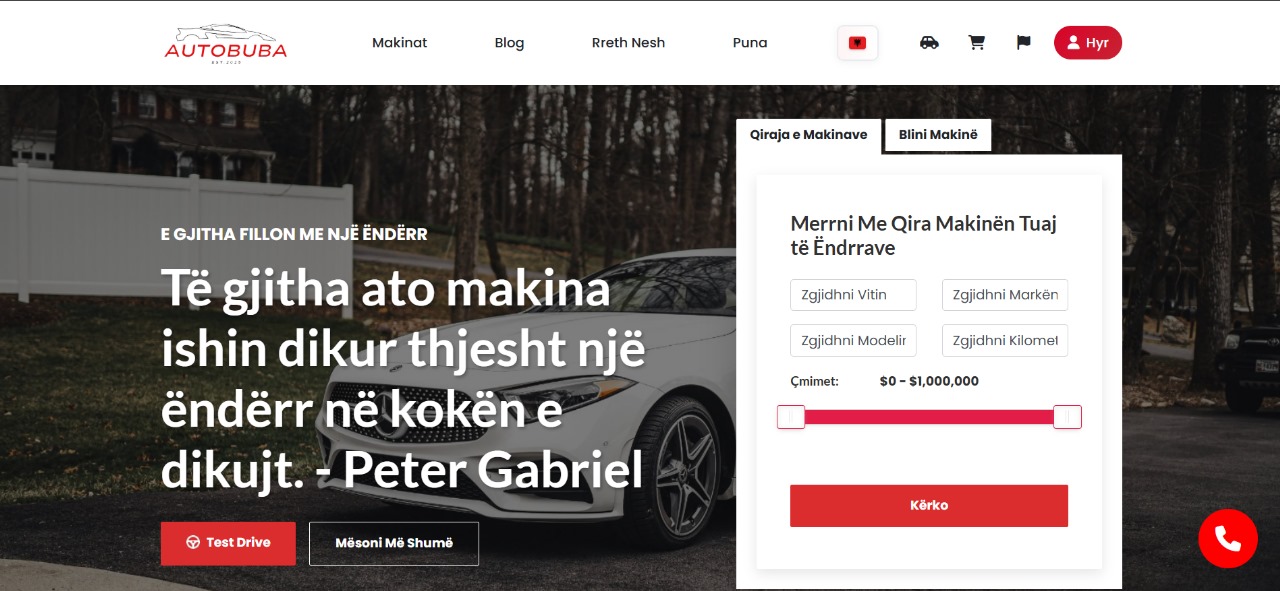Screen dimensions: 1280x591
Task: Go to the Blog menu item
Action: [509, 43]
